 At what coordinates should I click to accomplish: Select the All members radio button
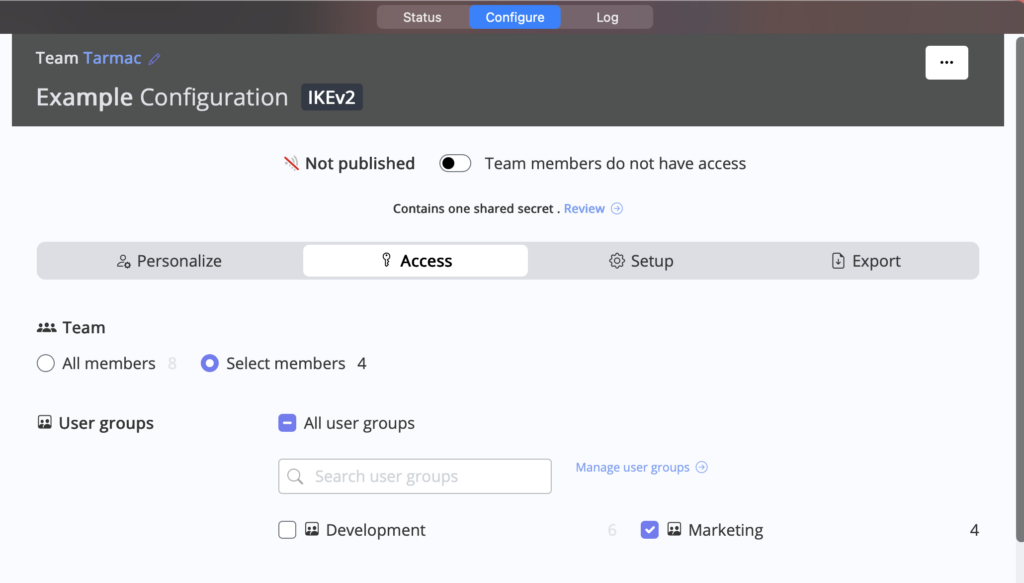coord(45,363)
